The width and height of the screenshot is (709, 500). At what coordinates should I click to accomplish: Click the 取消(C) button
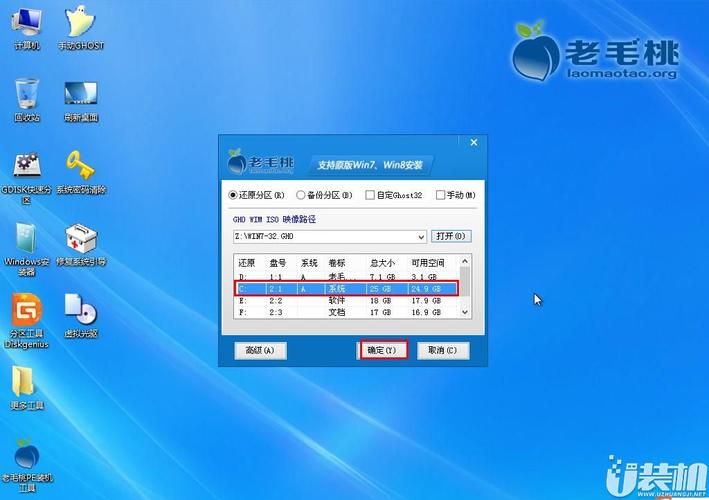click(x=443, y=350)
